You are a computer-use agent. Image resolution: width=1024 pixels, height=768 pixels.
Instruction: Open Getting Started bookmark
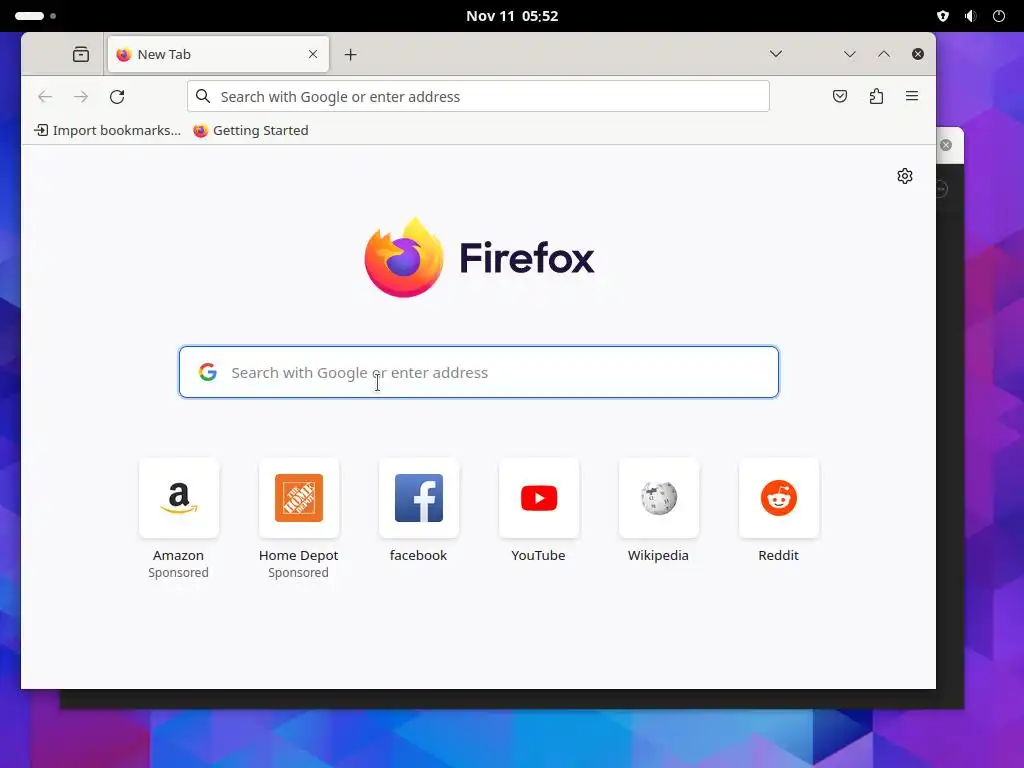[x=251, y=131]
